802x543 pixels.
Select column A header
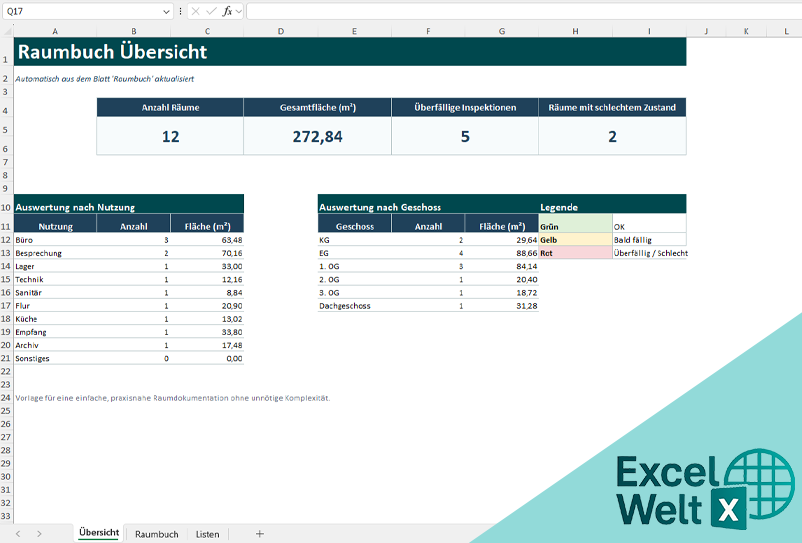(x=55, y=31)
